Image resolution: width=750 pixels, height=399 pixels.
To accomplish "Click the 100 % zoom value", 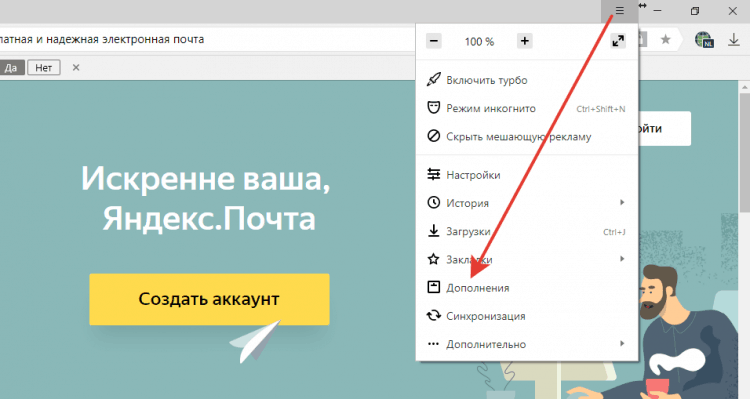I will click(479, 42).
